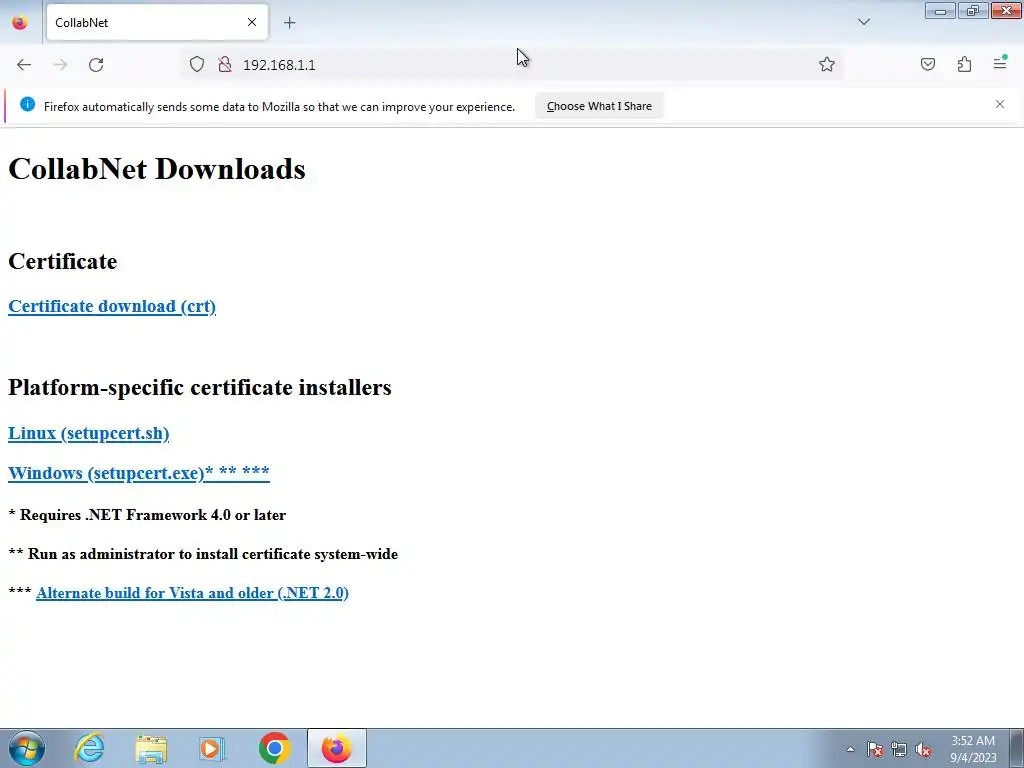Restore down the Firefox window

[972, 11]
